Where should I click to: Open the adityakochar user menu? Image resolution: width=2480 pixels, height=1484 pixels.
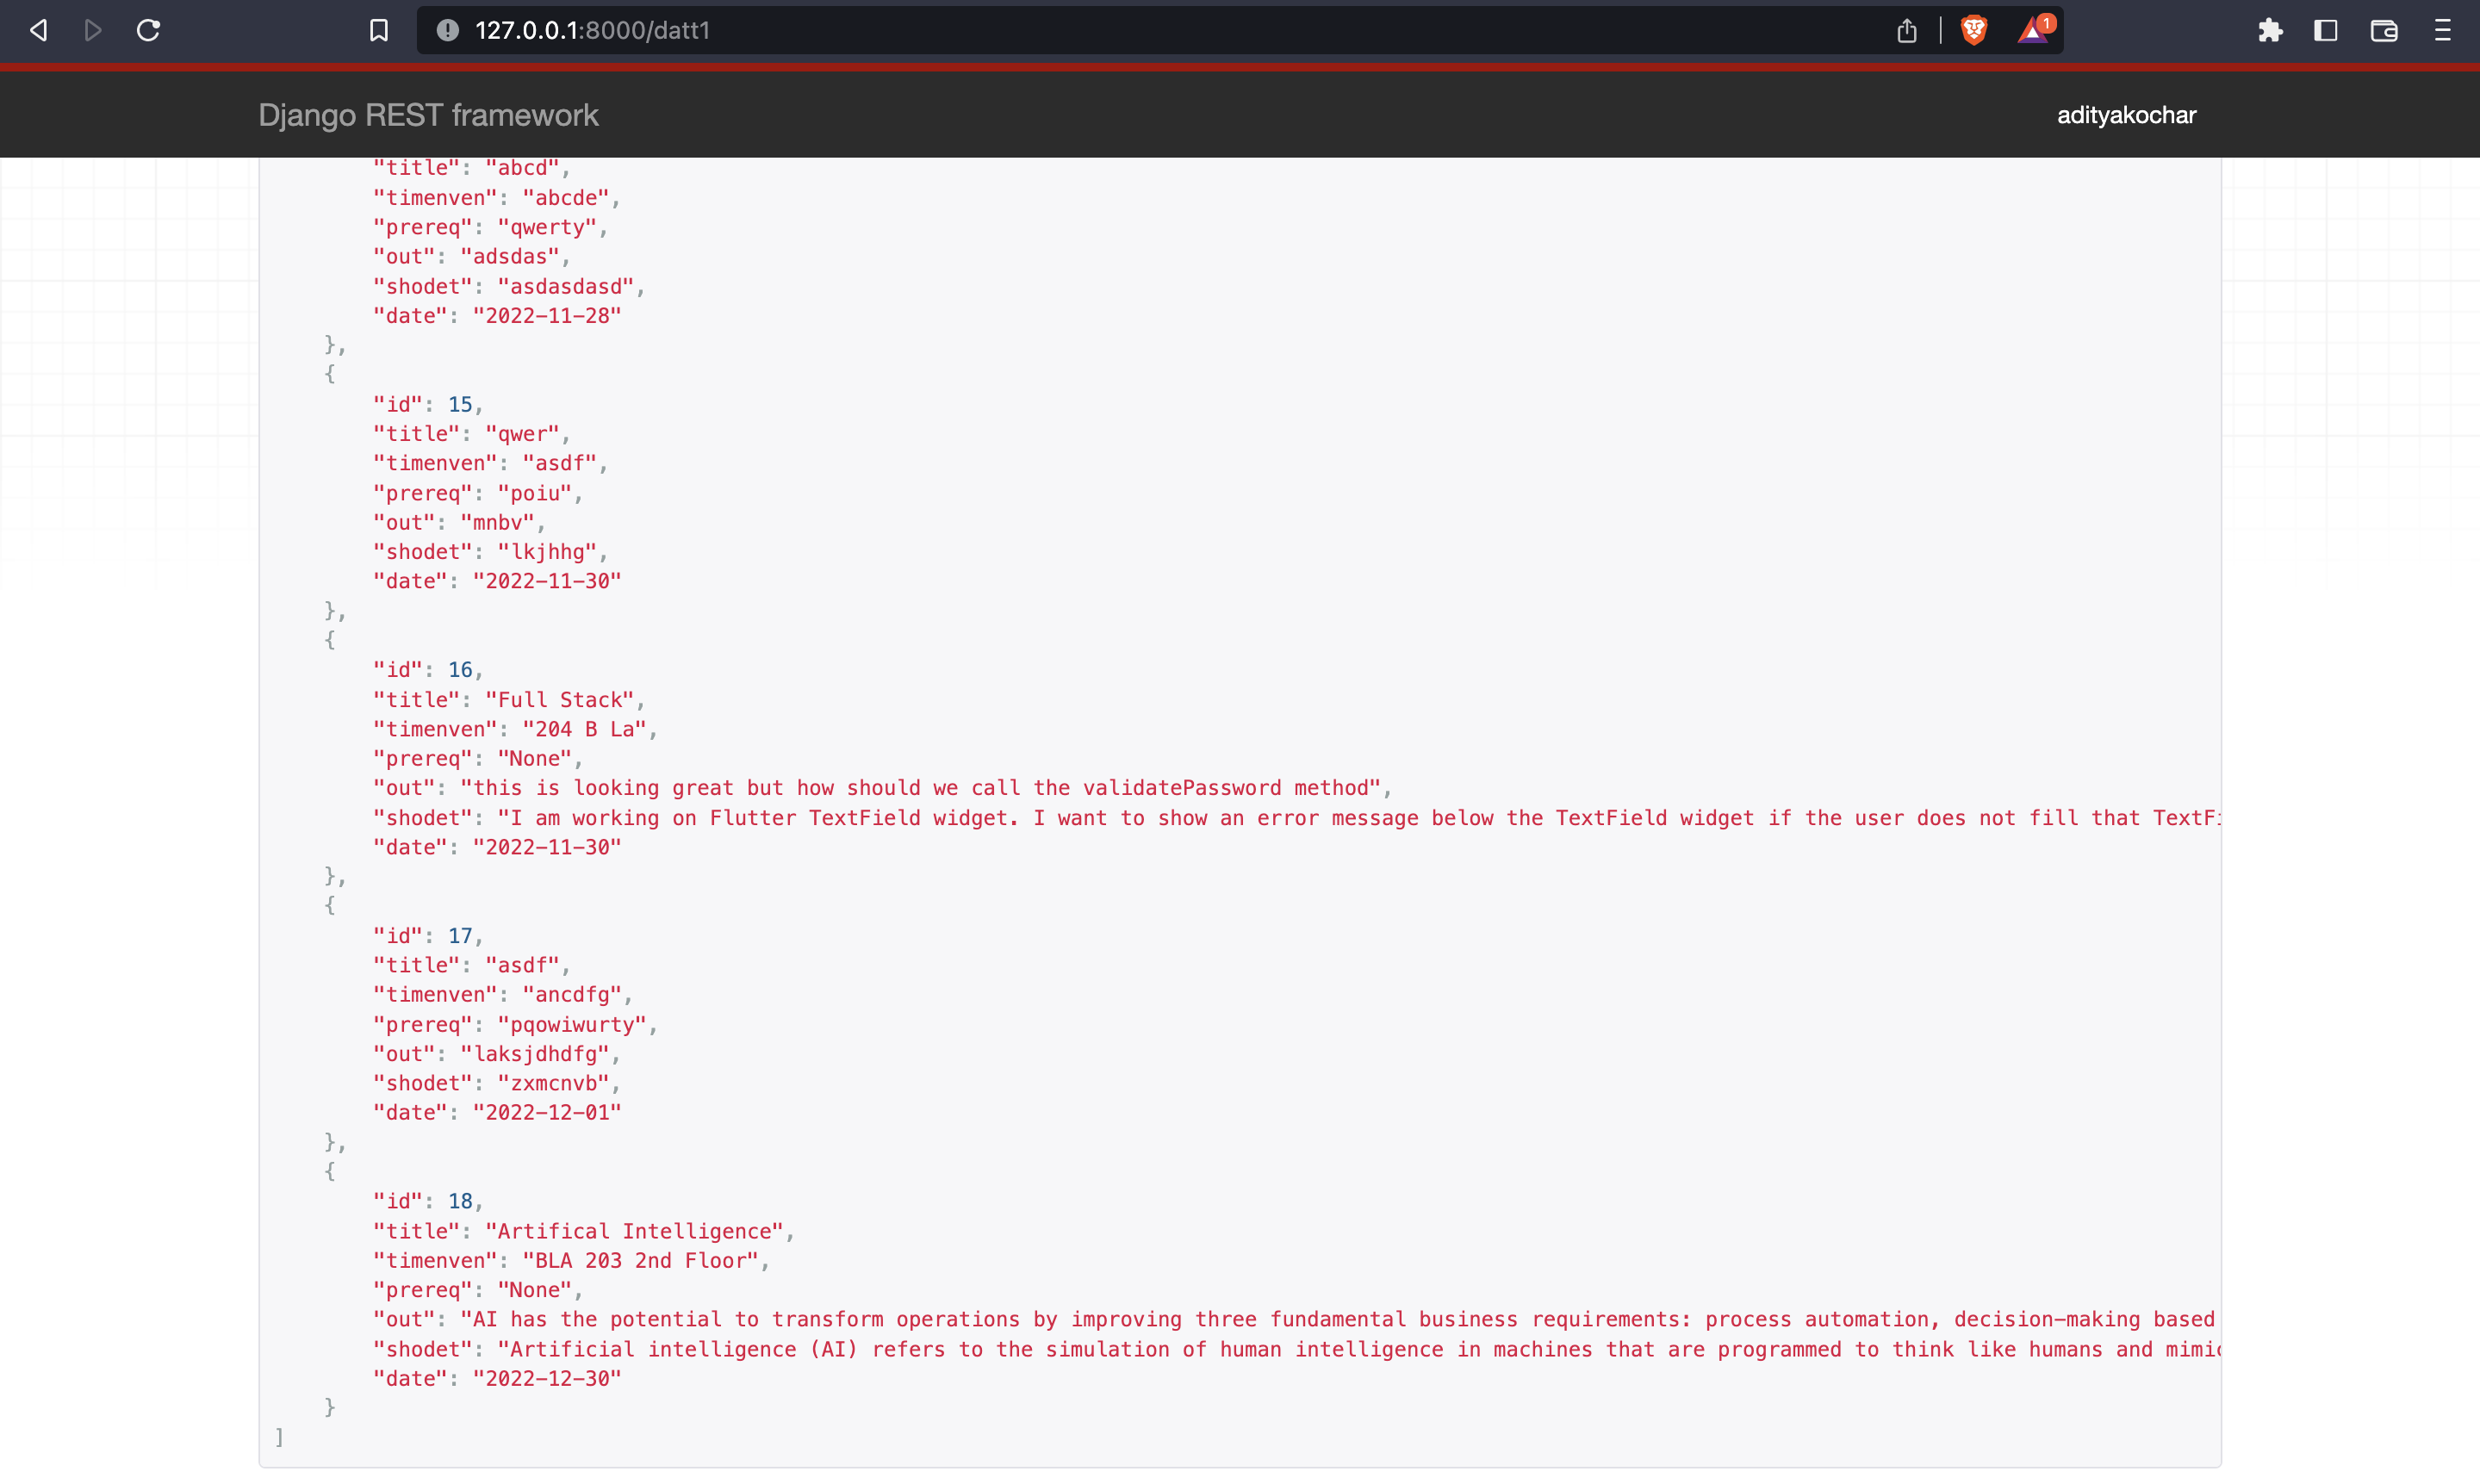[2126, 115]
